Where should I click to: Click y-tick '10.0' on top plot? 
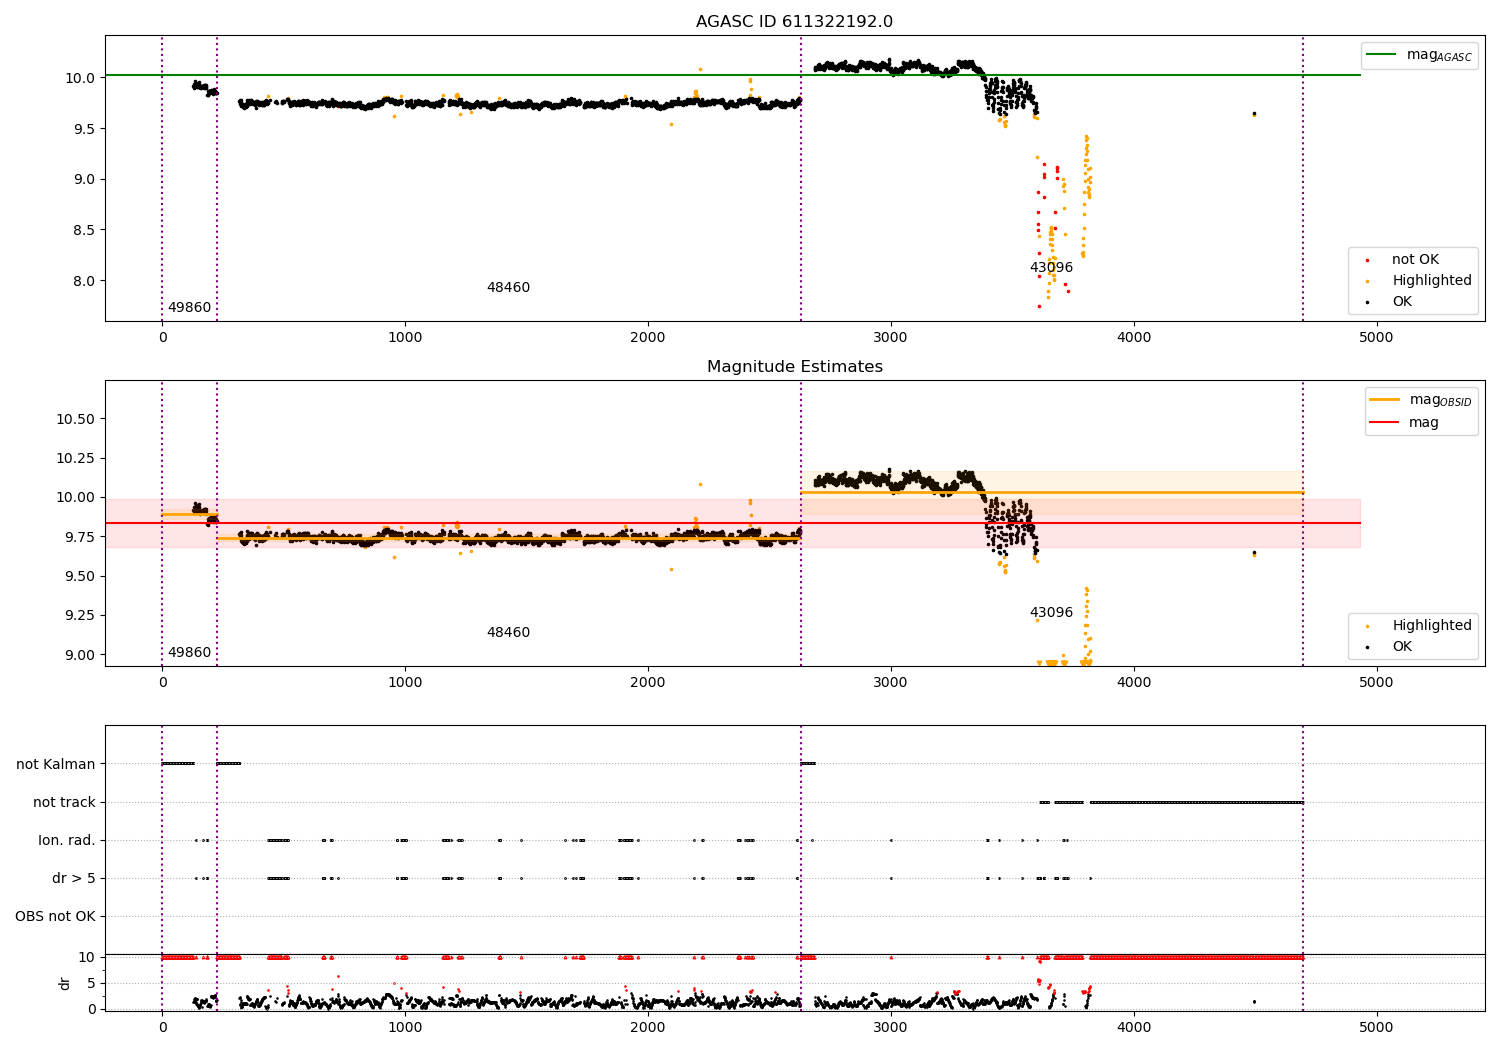click(x=82, y=78)
